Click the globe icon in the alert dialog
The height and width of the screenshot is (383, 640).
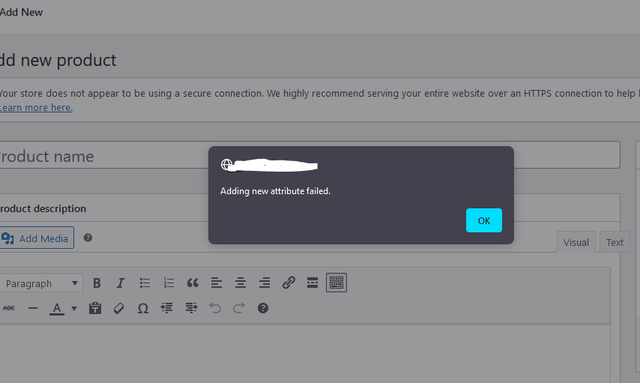pos(227,165)
